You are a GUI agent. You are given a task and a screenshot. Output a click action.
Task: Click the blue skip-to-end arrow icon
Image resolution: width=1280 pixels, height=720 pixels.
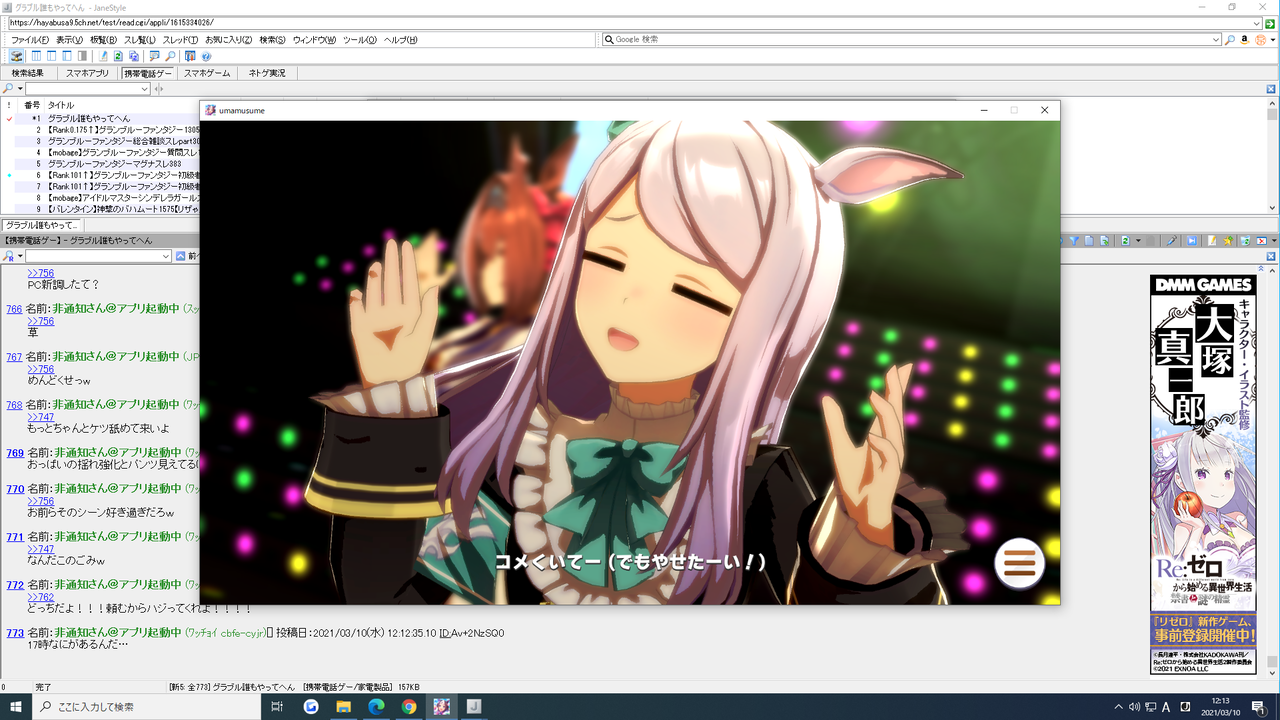(x=1191, y=241)
